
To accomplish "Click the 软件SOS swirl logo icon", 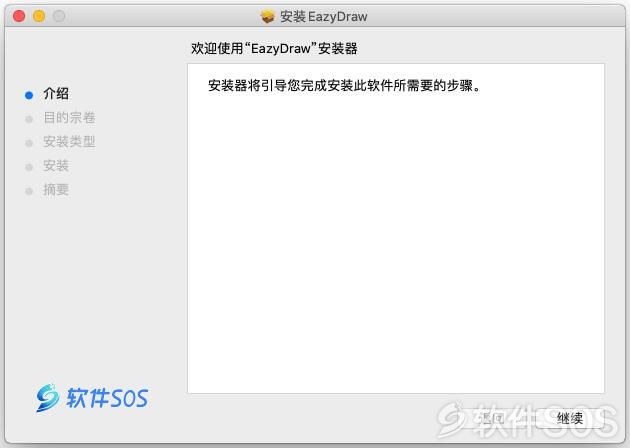I will (x=47, y=398).
